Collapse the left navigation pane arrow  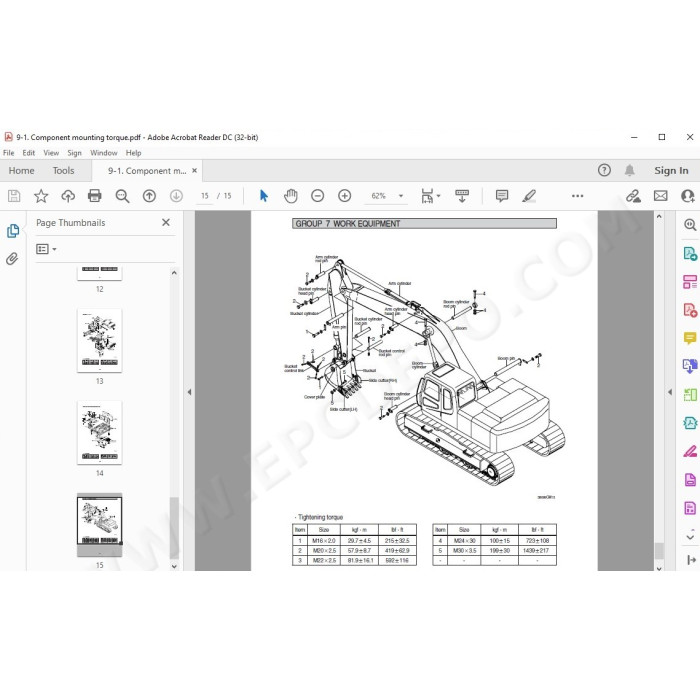click(189, 392)
